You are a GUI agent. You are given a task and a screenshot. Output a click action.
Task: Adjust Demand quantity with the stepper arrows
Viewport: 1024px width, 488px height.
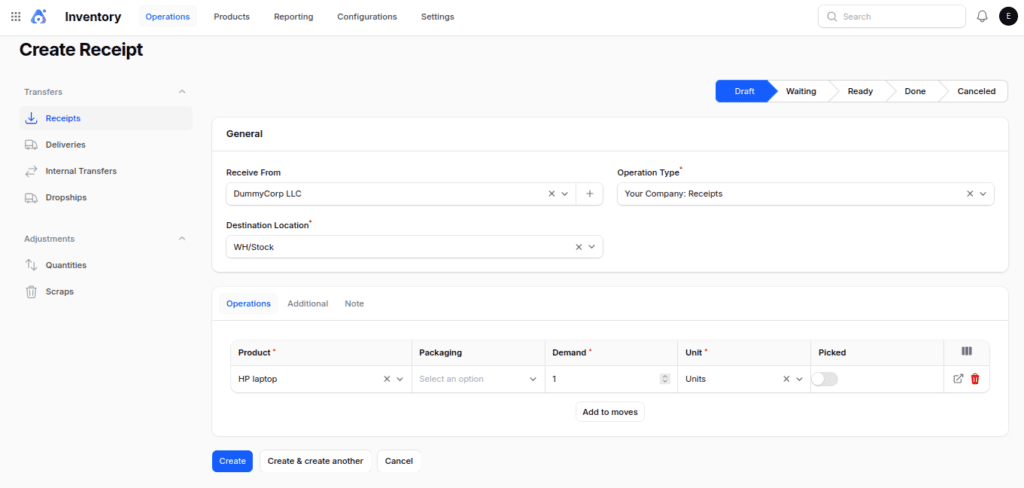tap(665, 379)
